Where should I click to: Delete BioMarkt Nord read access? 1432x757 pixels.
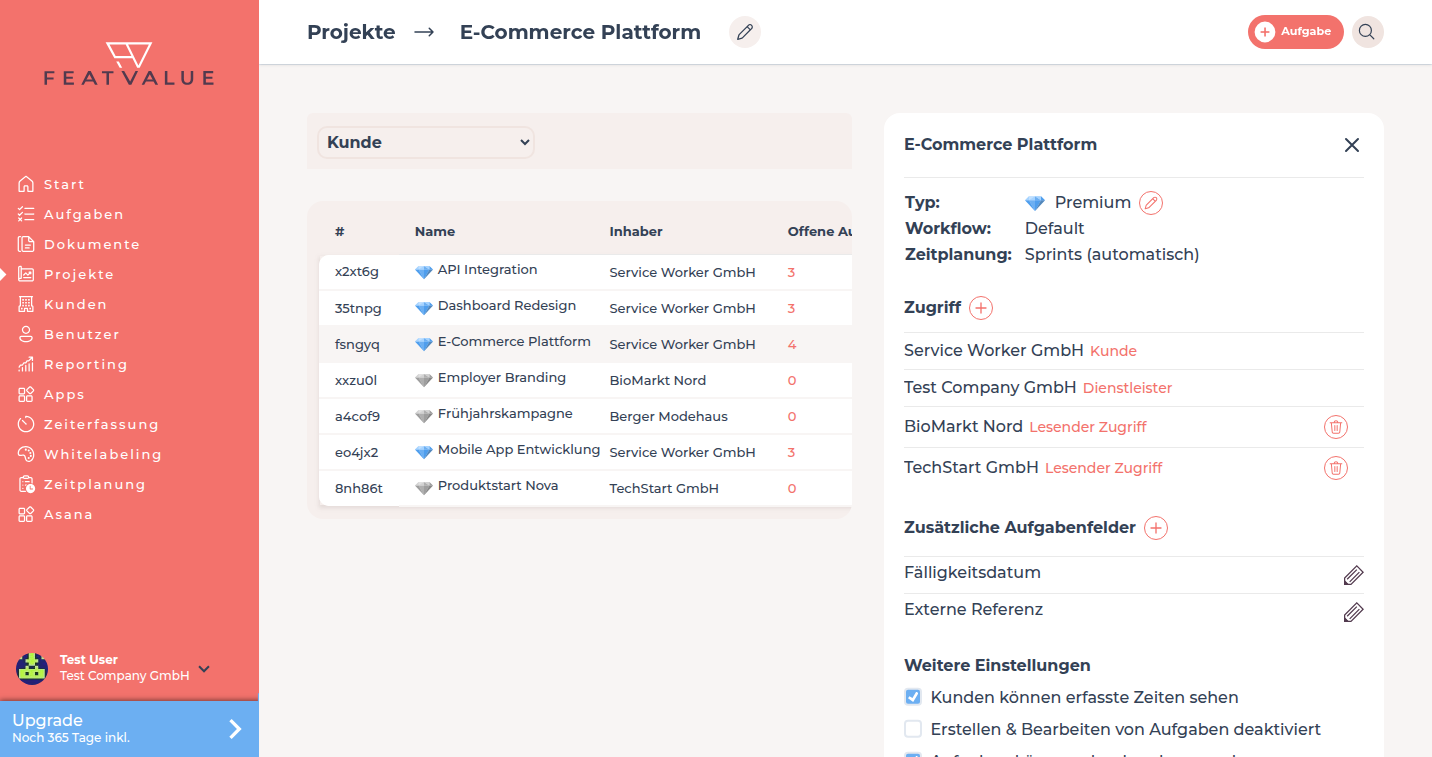pos(1336,427)
